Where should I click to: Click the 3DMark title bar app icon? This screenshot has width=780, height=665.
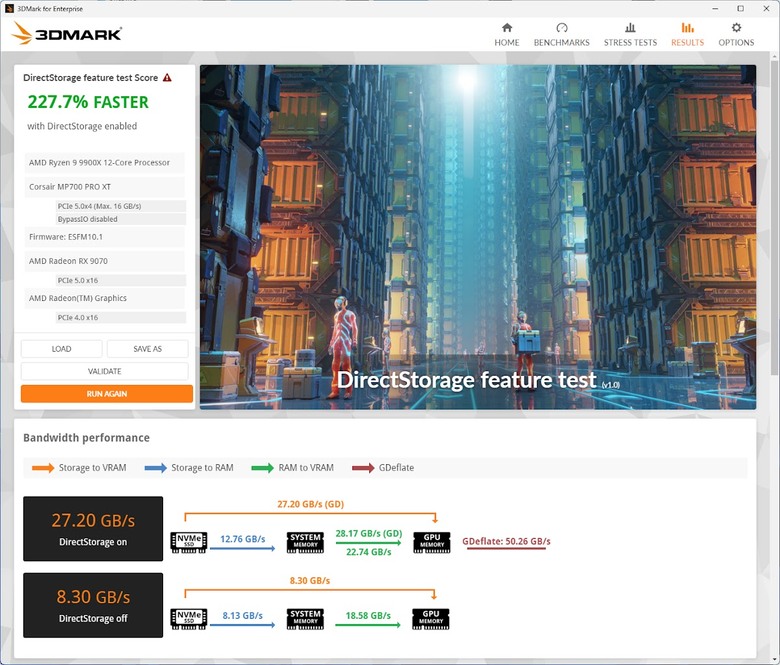(x=9, y=8)
